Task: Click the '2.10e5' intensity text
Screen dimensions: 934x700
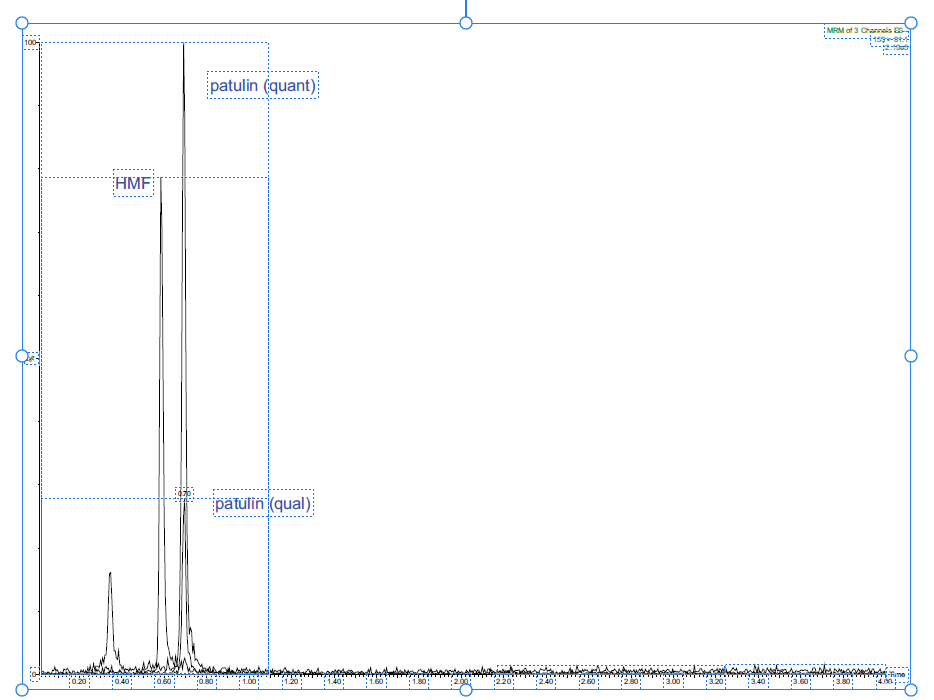Action: 896,48
